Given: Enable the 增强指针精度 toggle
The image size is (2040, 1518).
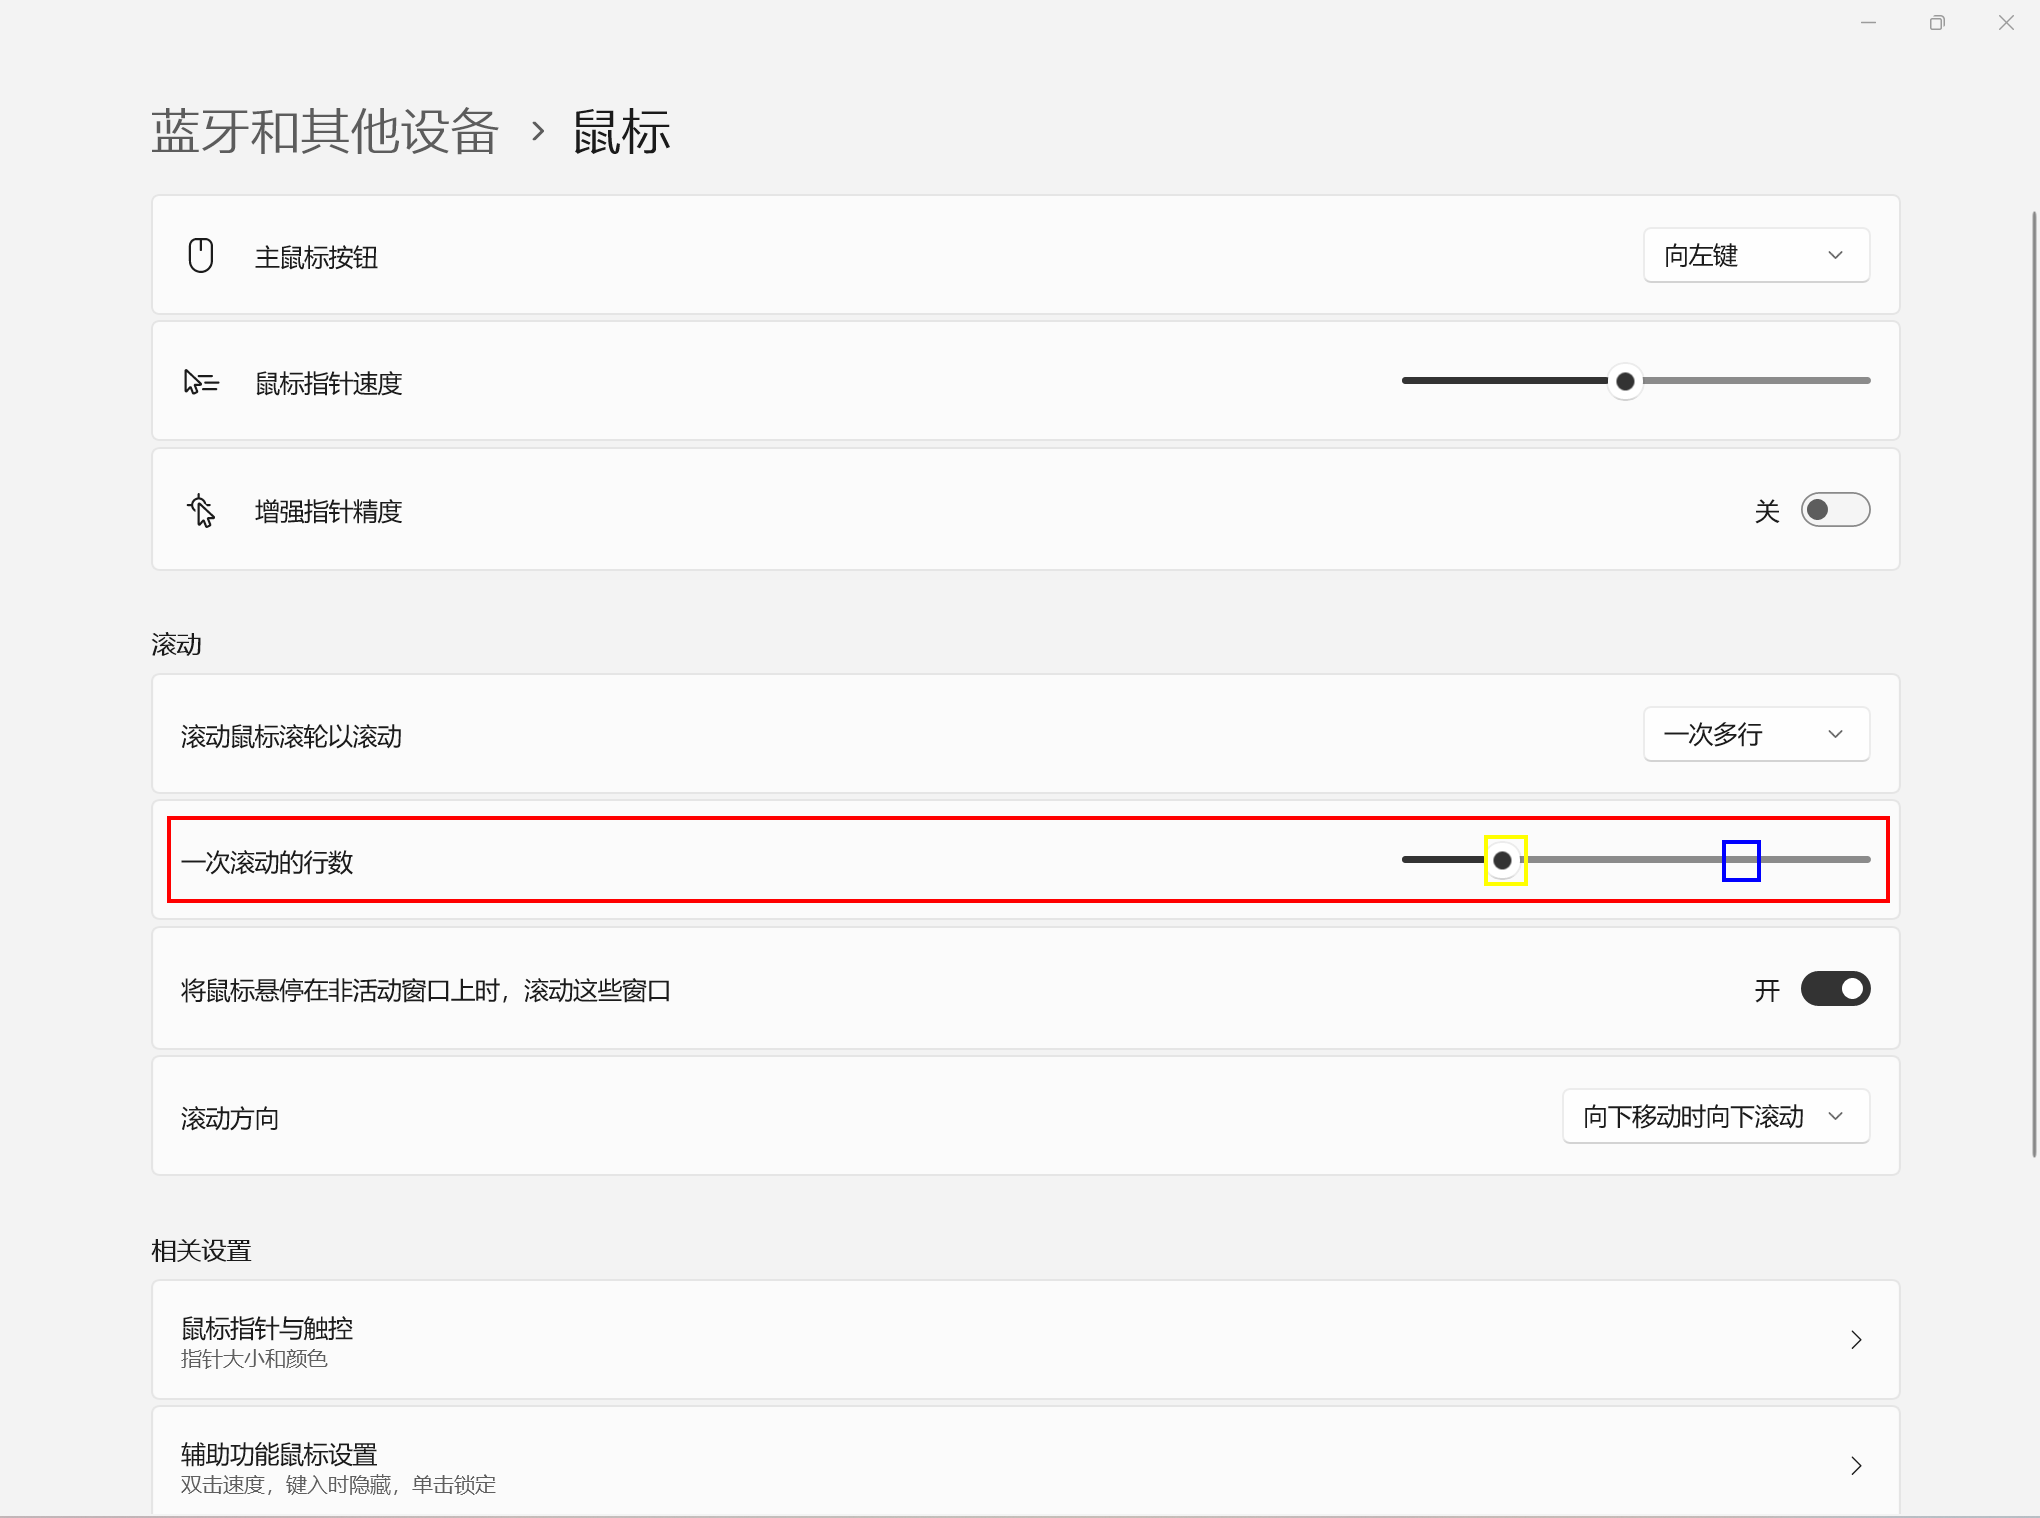Looking at the screenshot, I should point(1835,510).
